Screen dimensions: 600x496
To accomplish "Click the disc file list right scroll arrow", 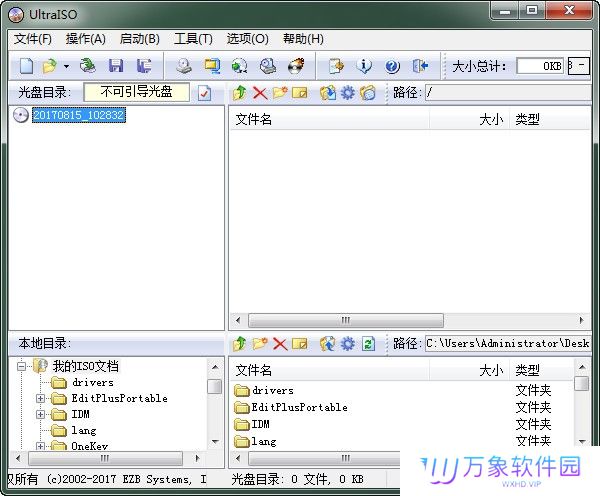I will pyautogui.click(x=582, y=320).
